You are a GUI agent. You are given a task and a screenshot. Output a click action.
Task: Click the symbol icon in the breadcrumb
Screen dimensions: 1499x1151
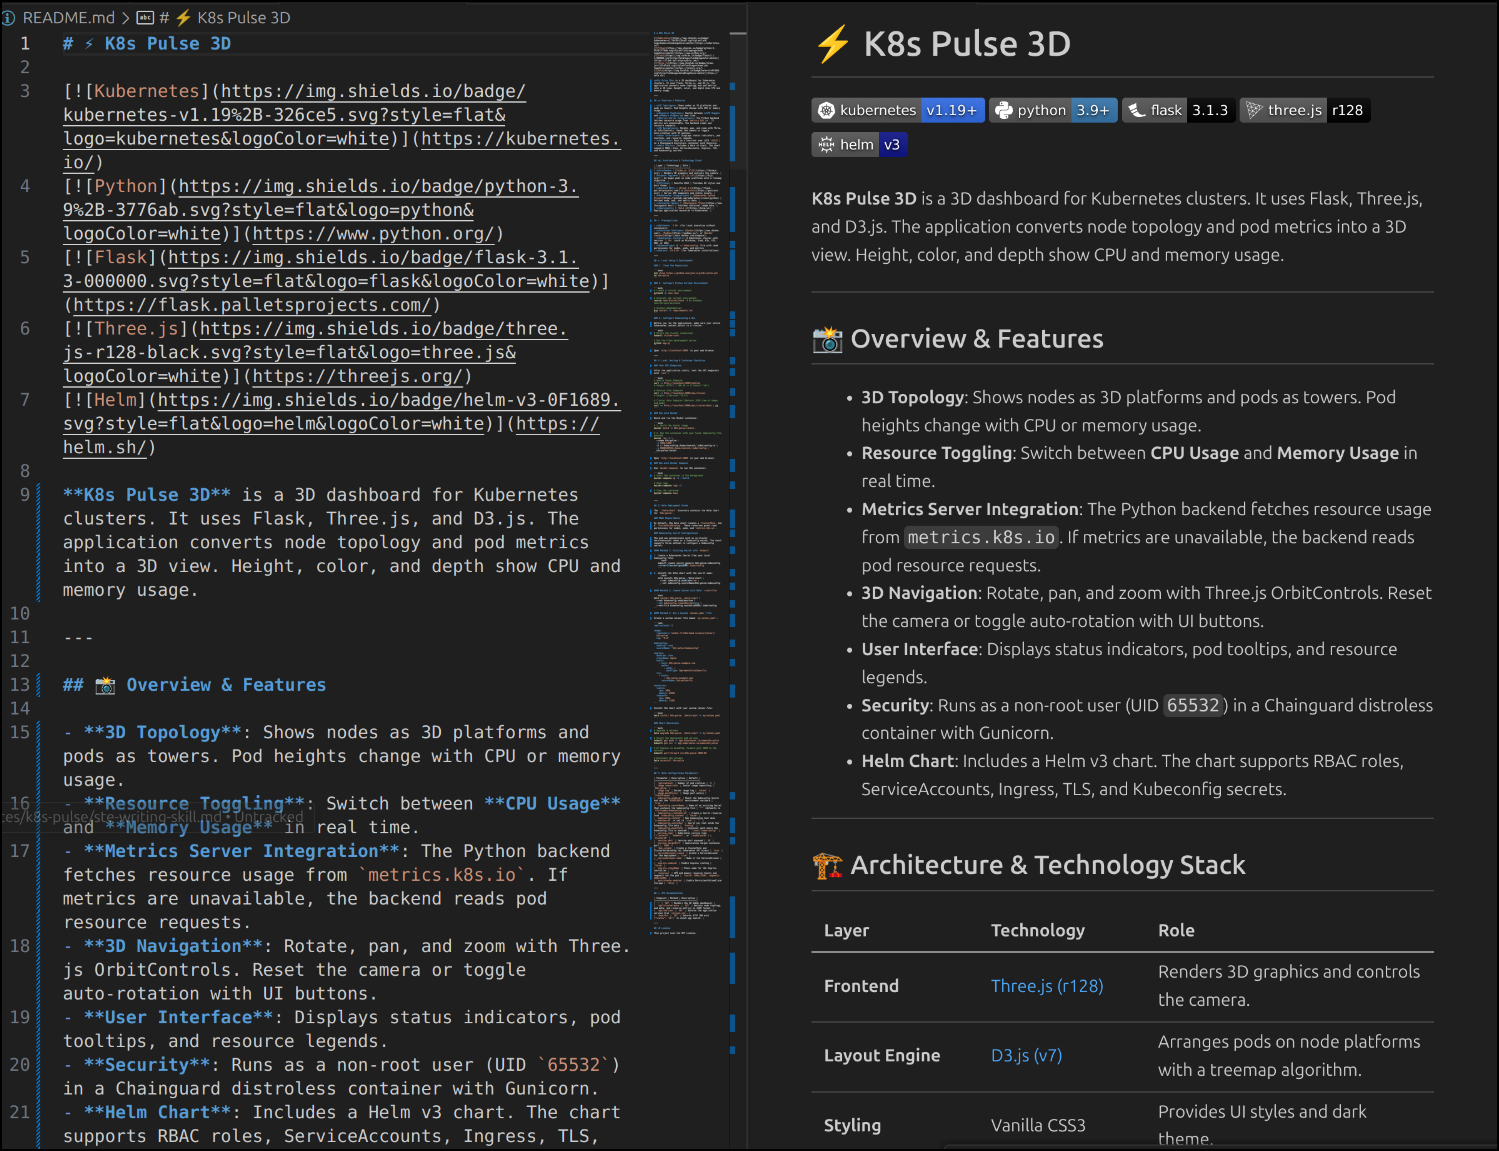click(145, 17)
